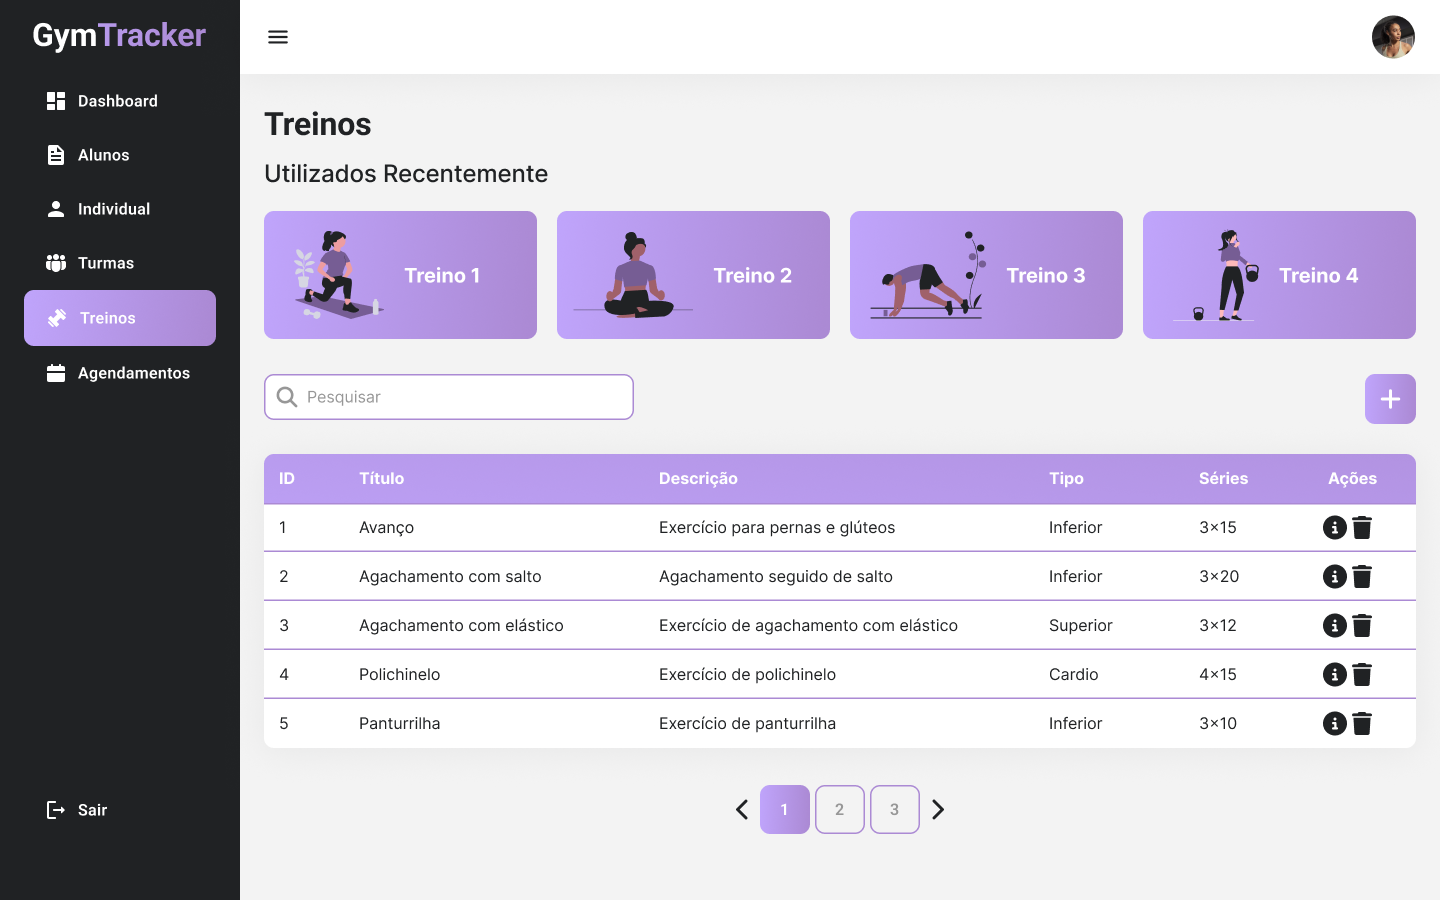The width and height of the screenshot is (1440, 900).
Task: Go to previous page with left chevron
Action: 742,810
